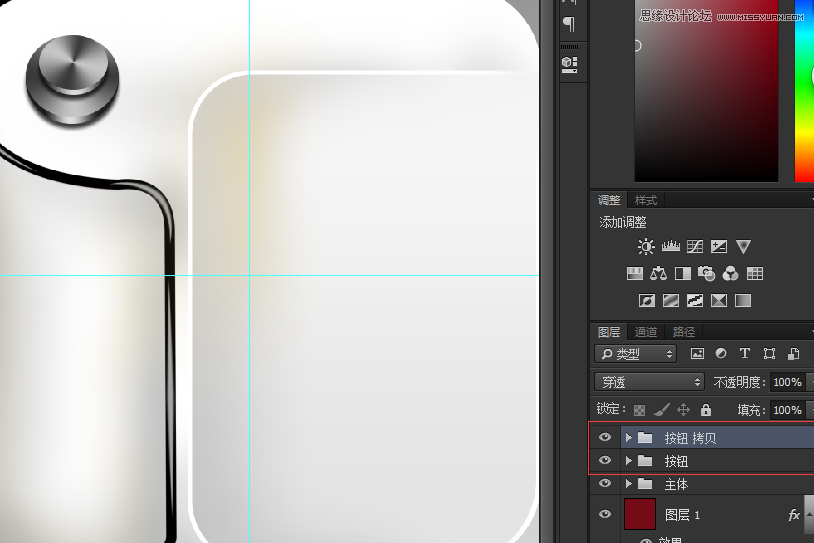The width and height of the screenshot is (814, 543).
Task: Click the folder icon of 主体 group
Action: [x=645, y=484]
